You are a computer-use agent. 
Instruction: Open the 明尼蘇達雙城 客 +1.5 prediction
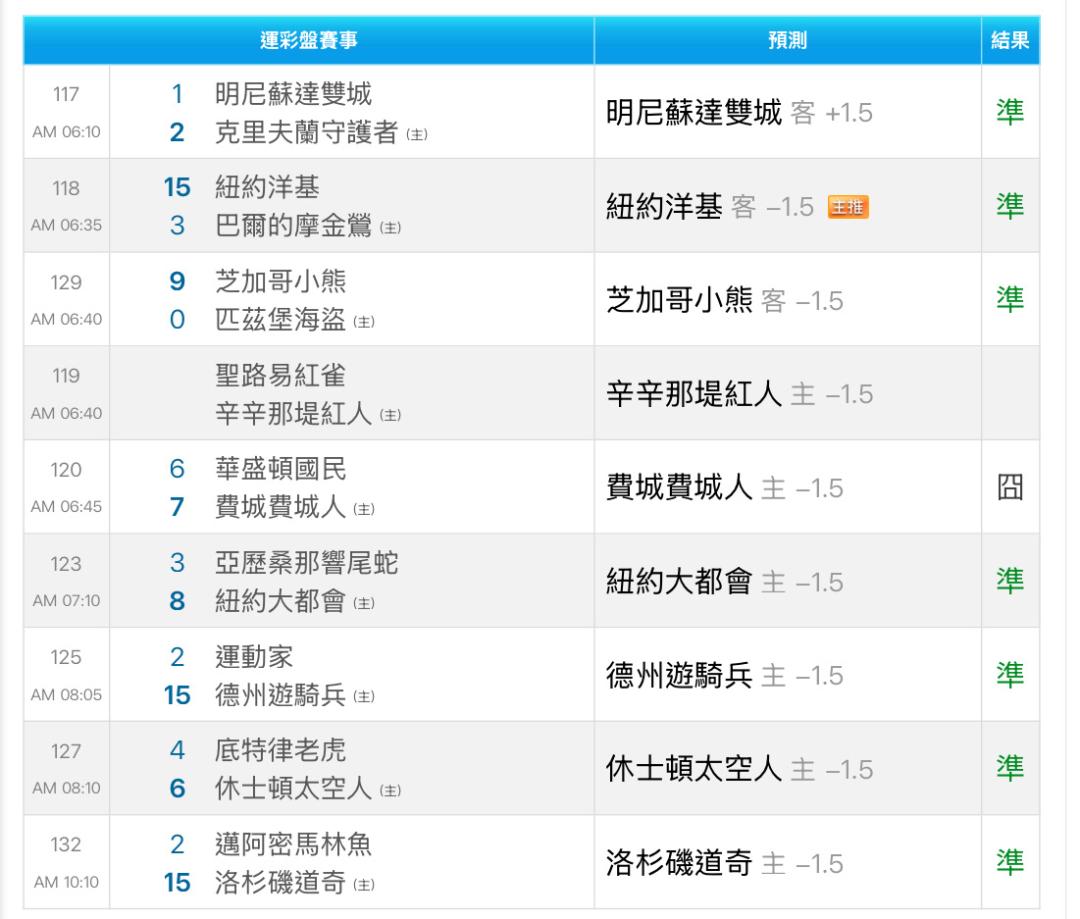[739, 112]
